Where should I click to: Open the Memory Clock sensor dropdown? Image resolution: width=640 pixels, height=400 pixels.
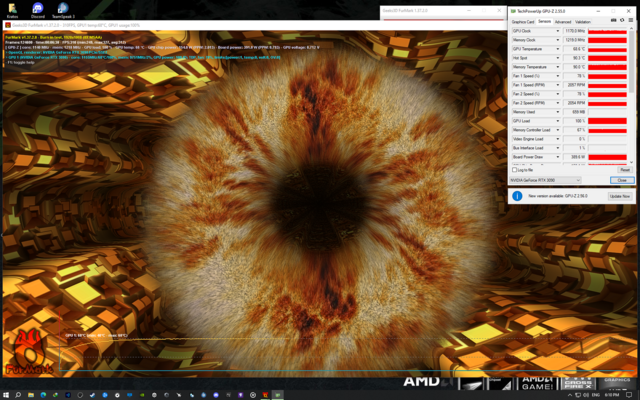558,40
